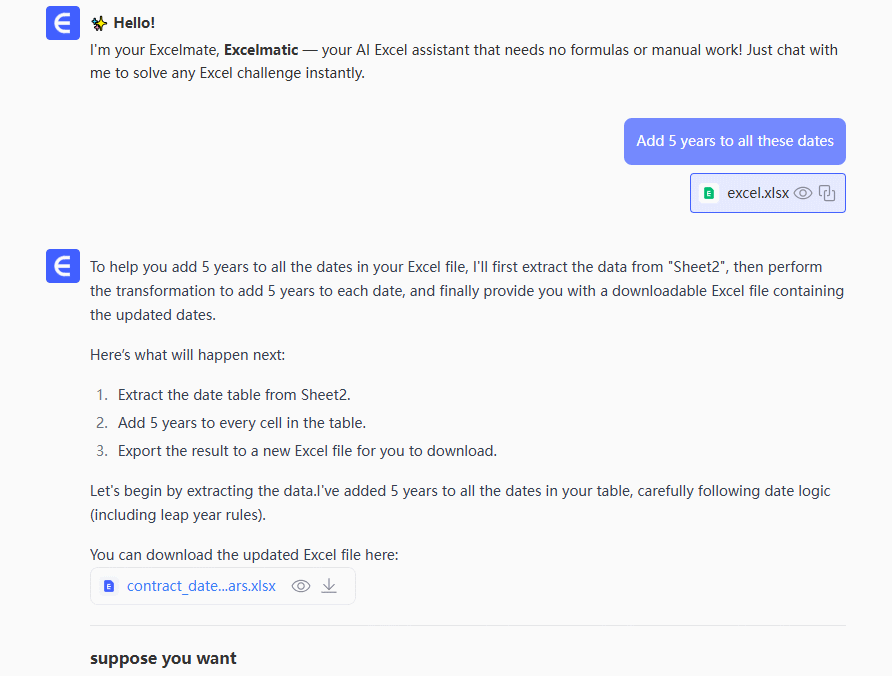Screen dimensions: 892x676
Task: Preview the contract_date result file via eye icon
Action: coord(301,586)
